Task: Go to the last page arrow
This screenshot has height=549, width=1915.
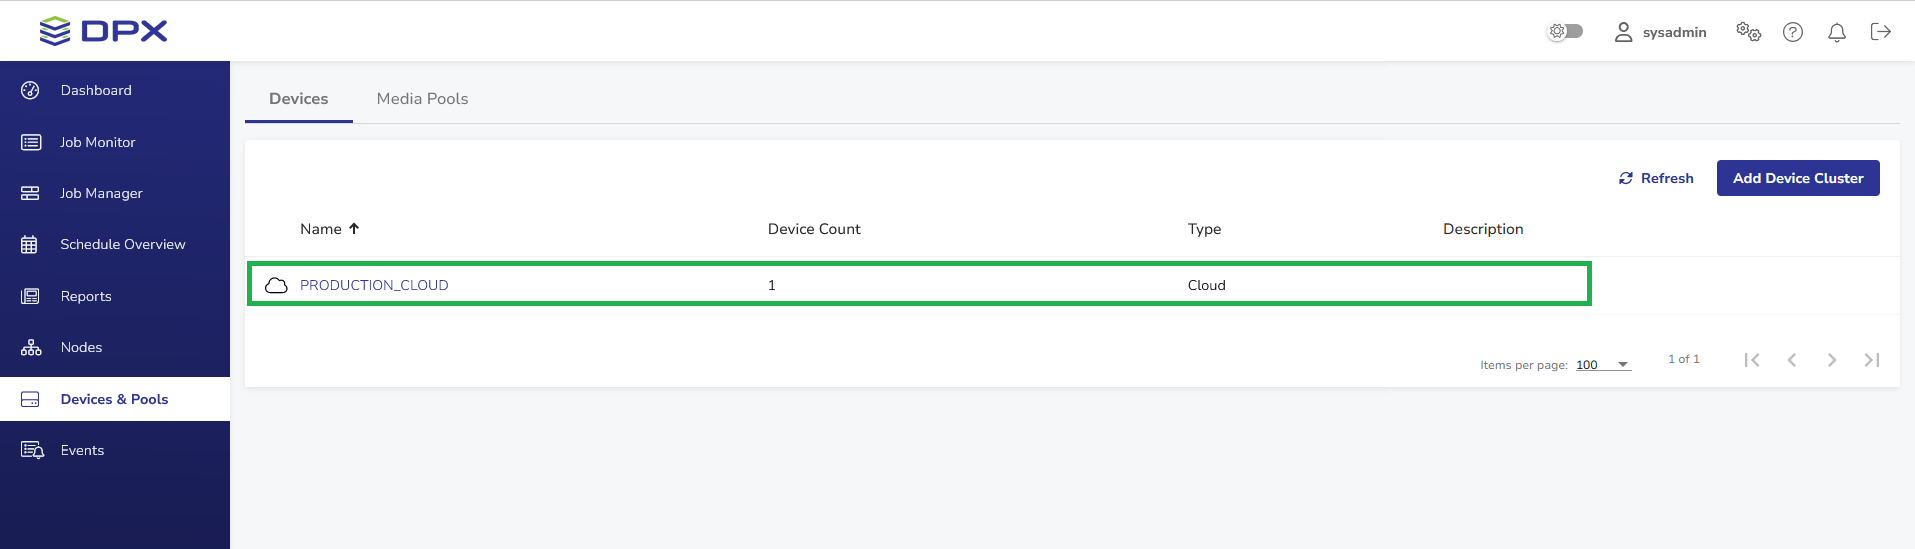Action: pos(1872,360)
